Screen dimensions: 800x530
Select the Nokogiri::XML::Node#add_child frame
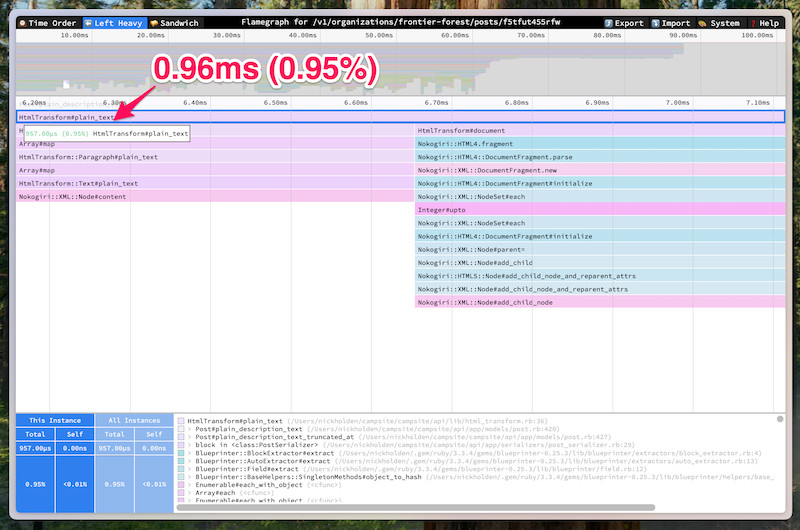[600, 263]
